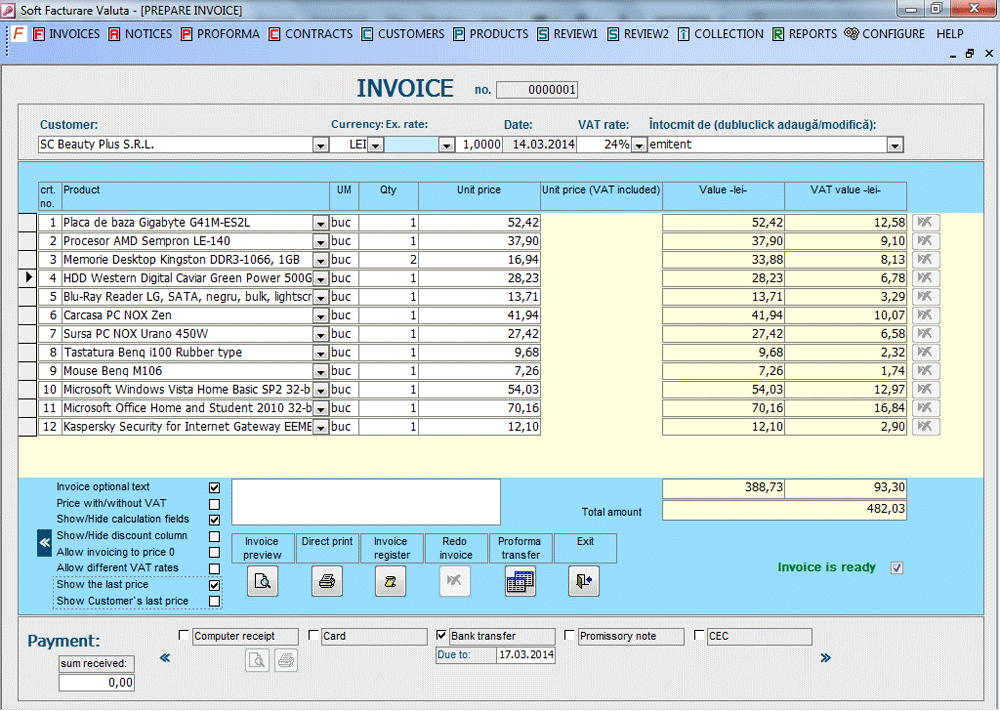Click the Invoice register icon

click(x=390, y=581)
